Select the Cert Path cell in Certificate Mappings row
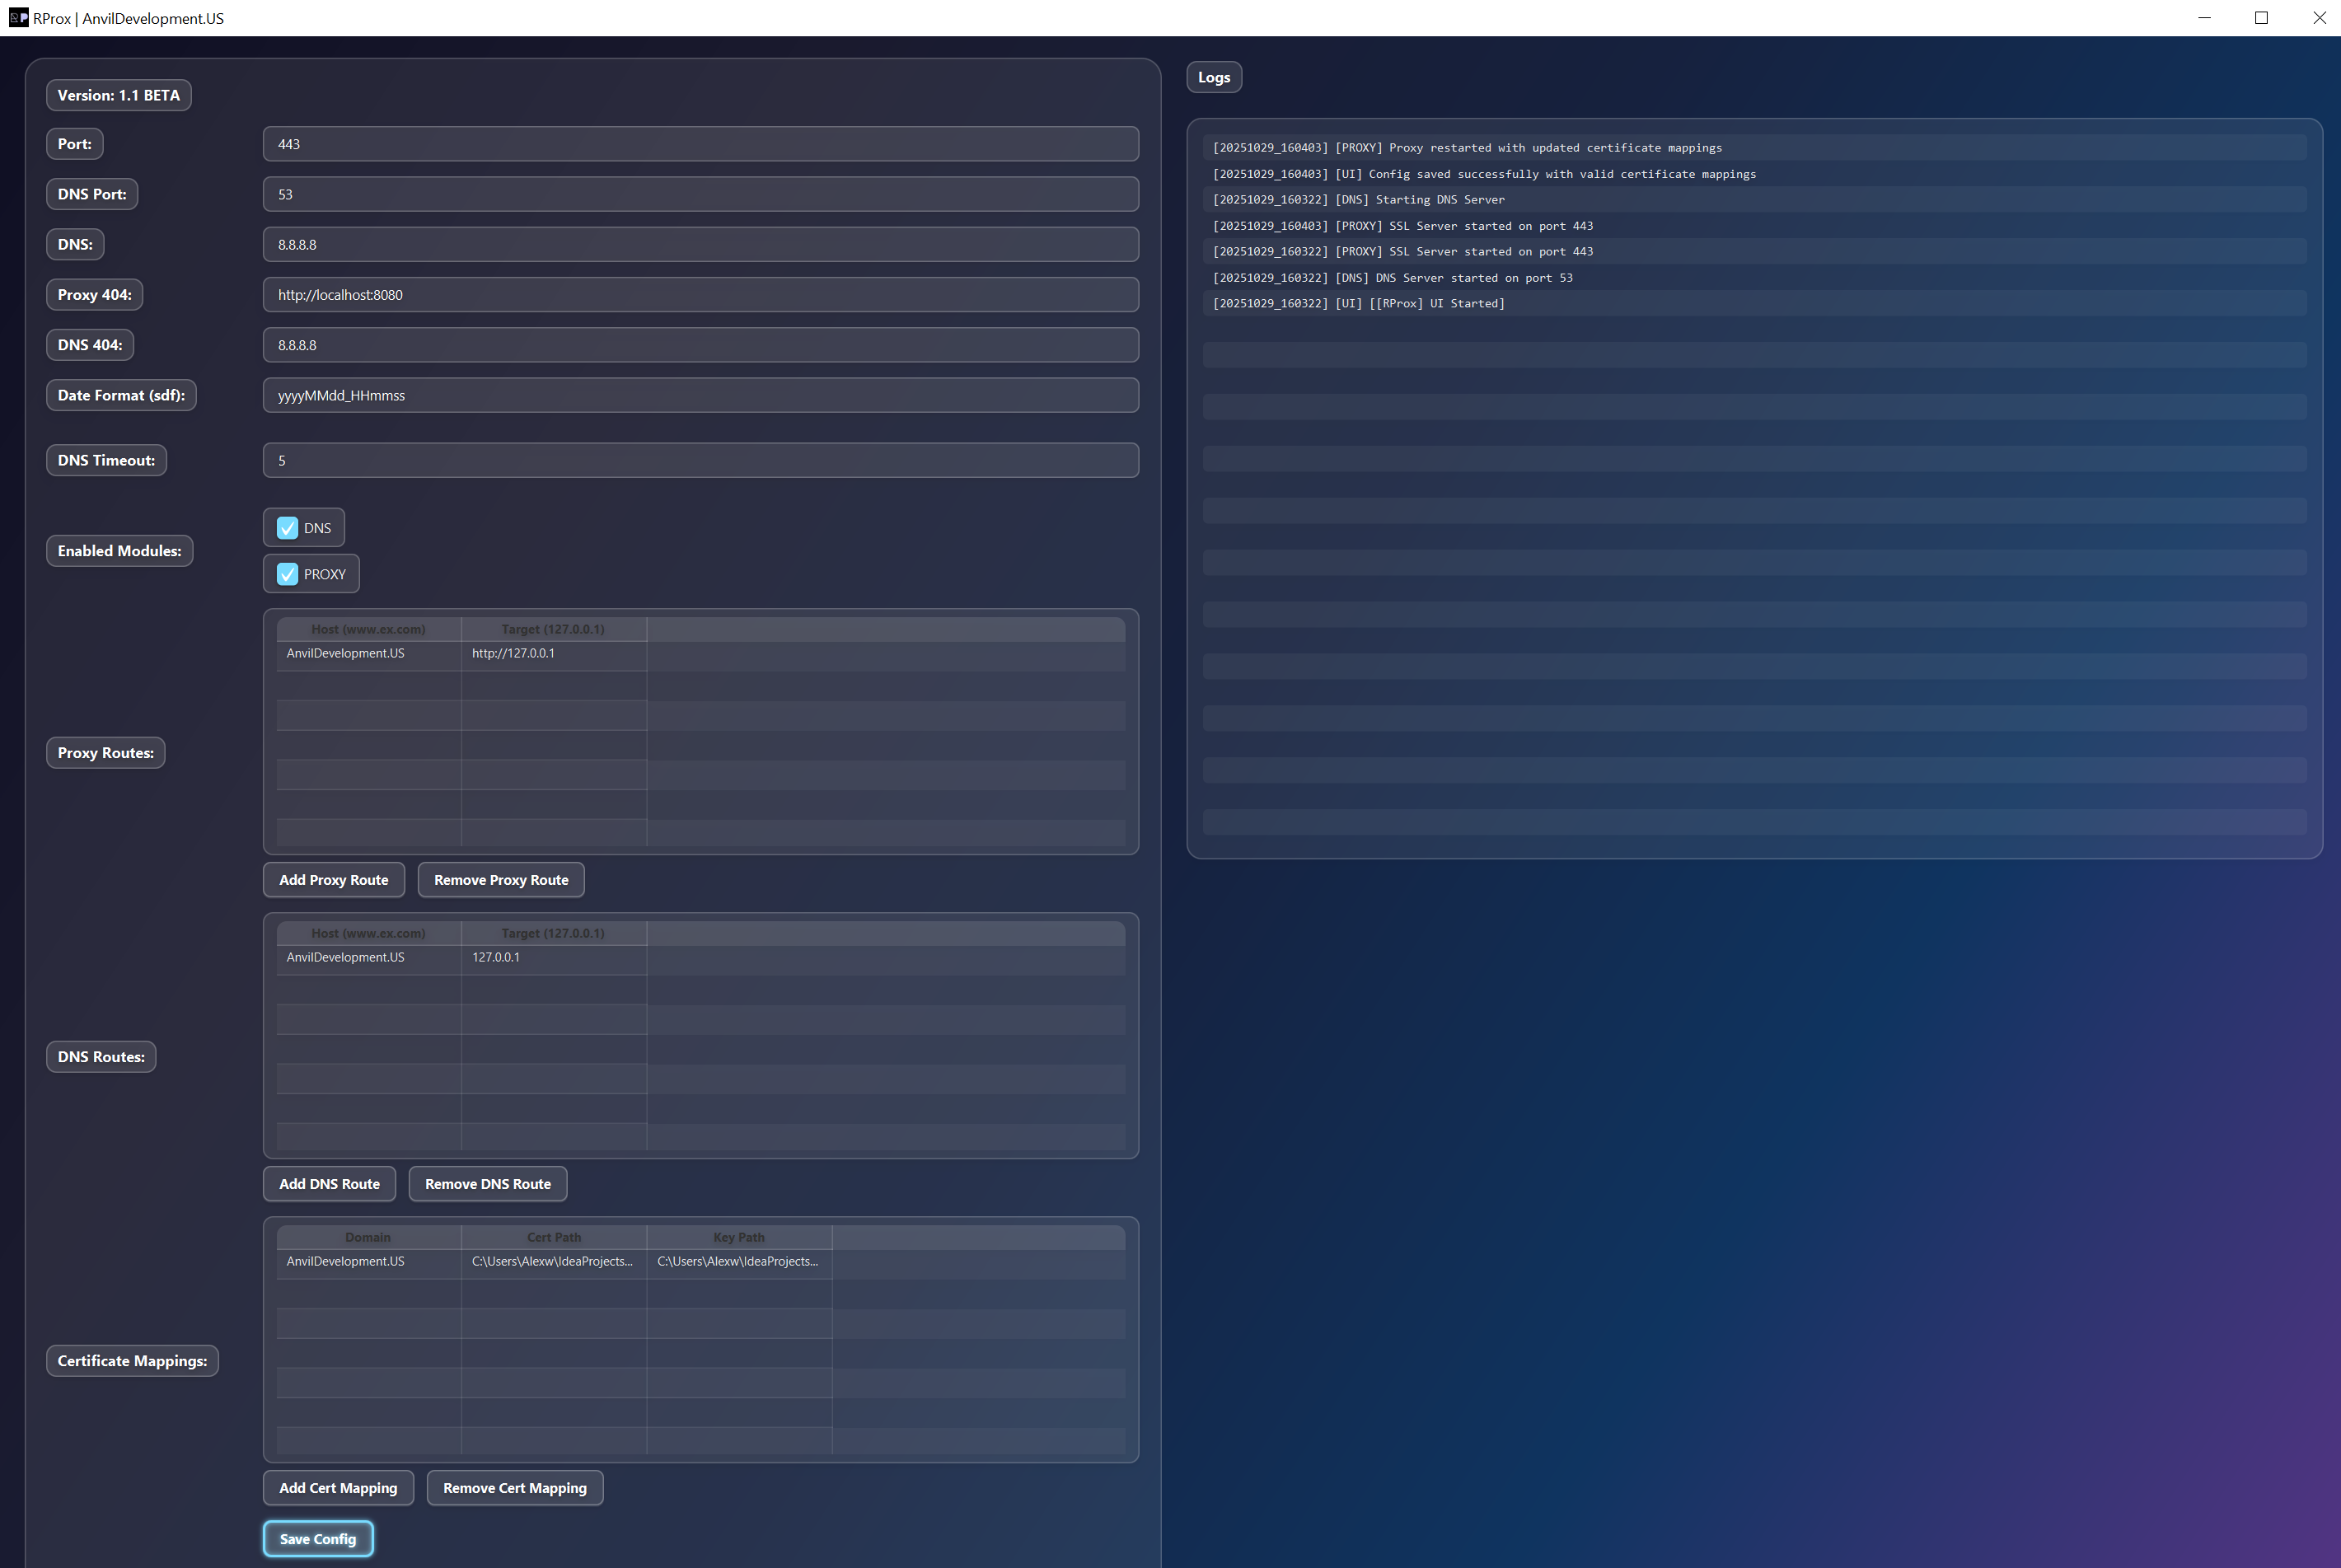 tap(554, 1262)
